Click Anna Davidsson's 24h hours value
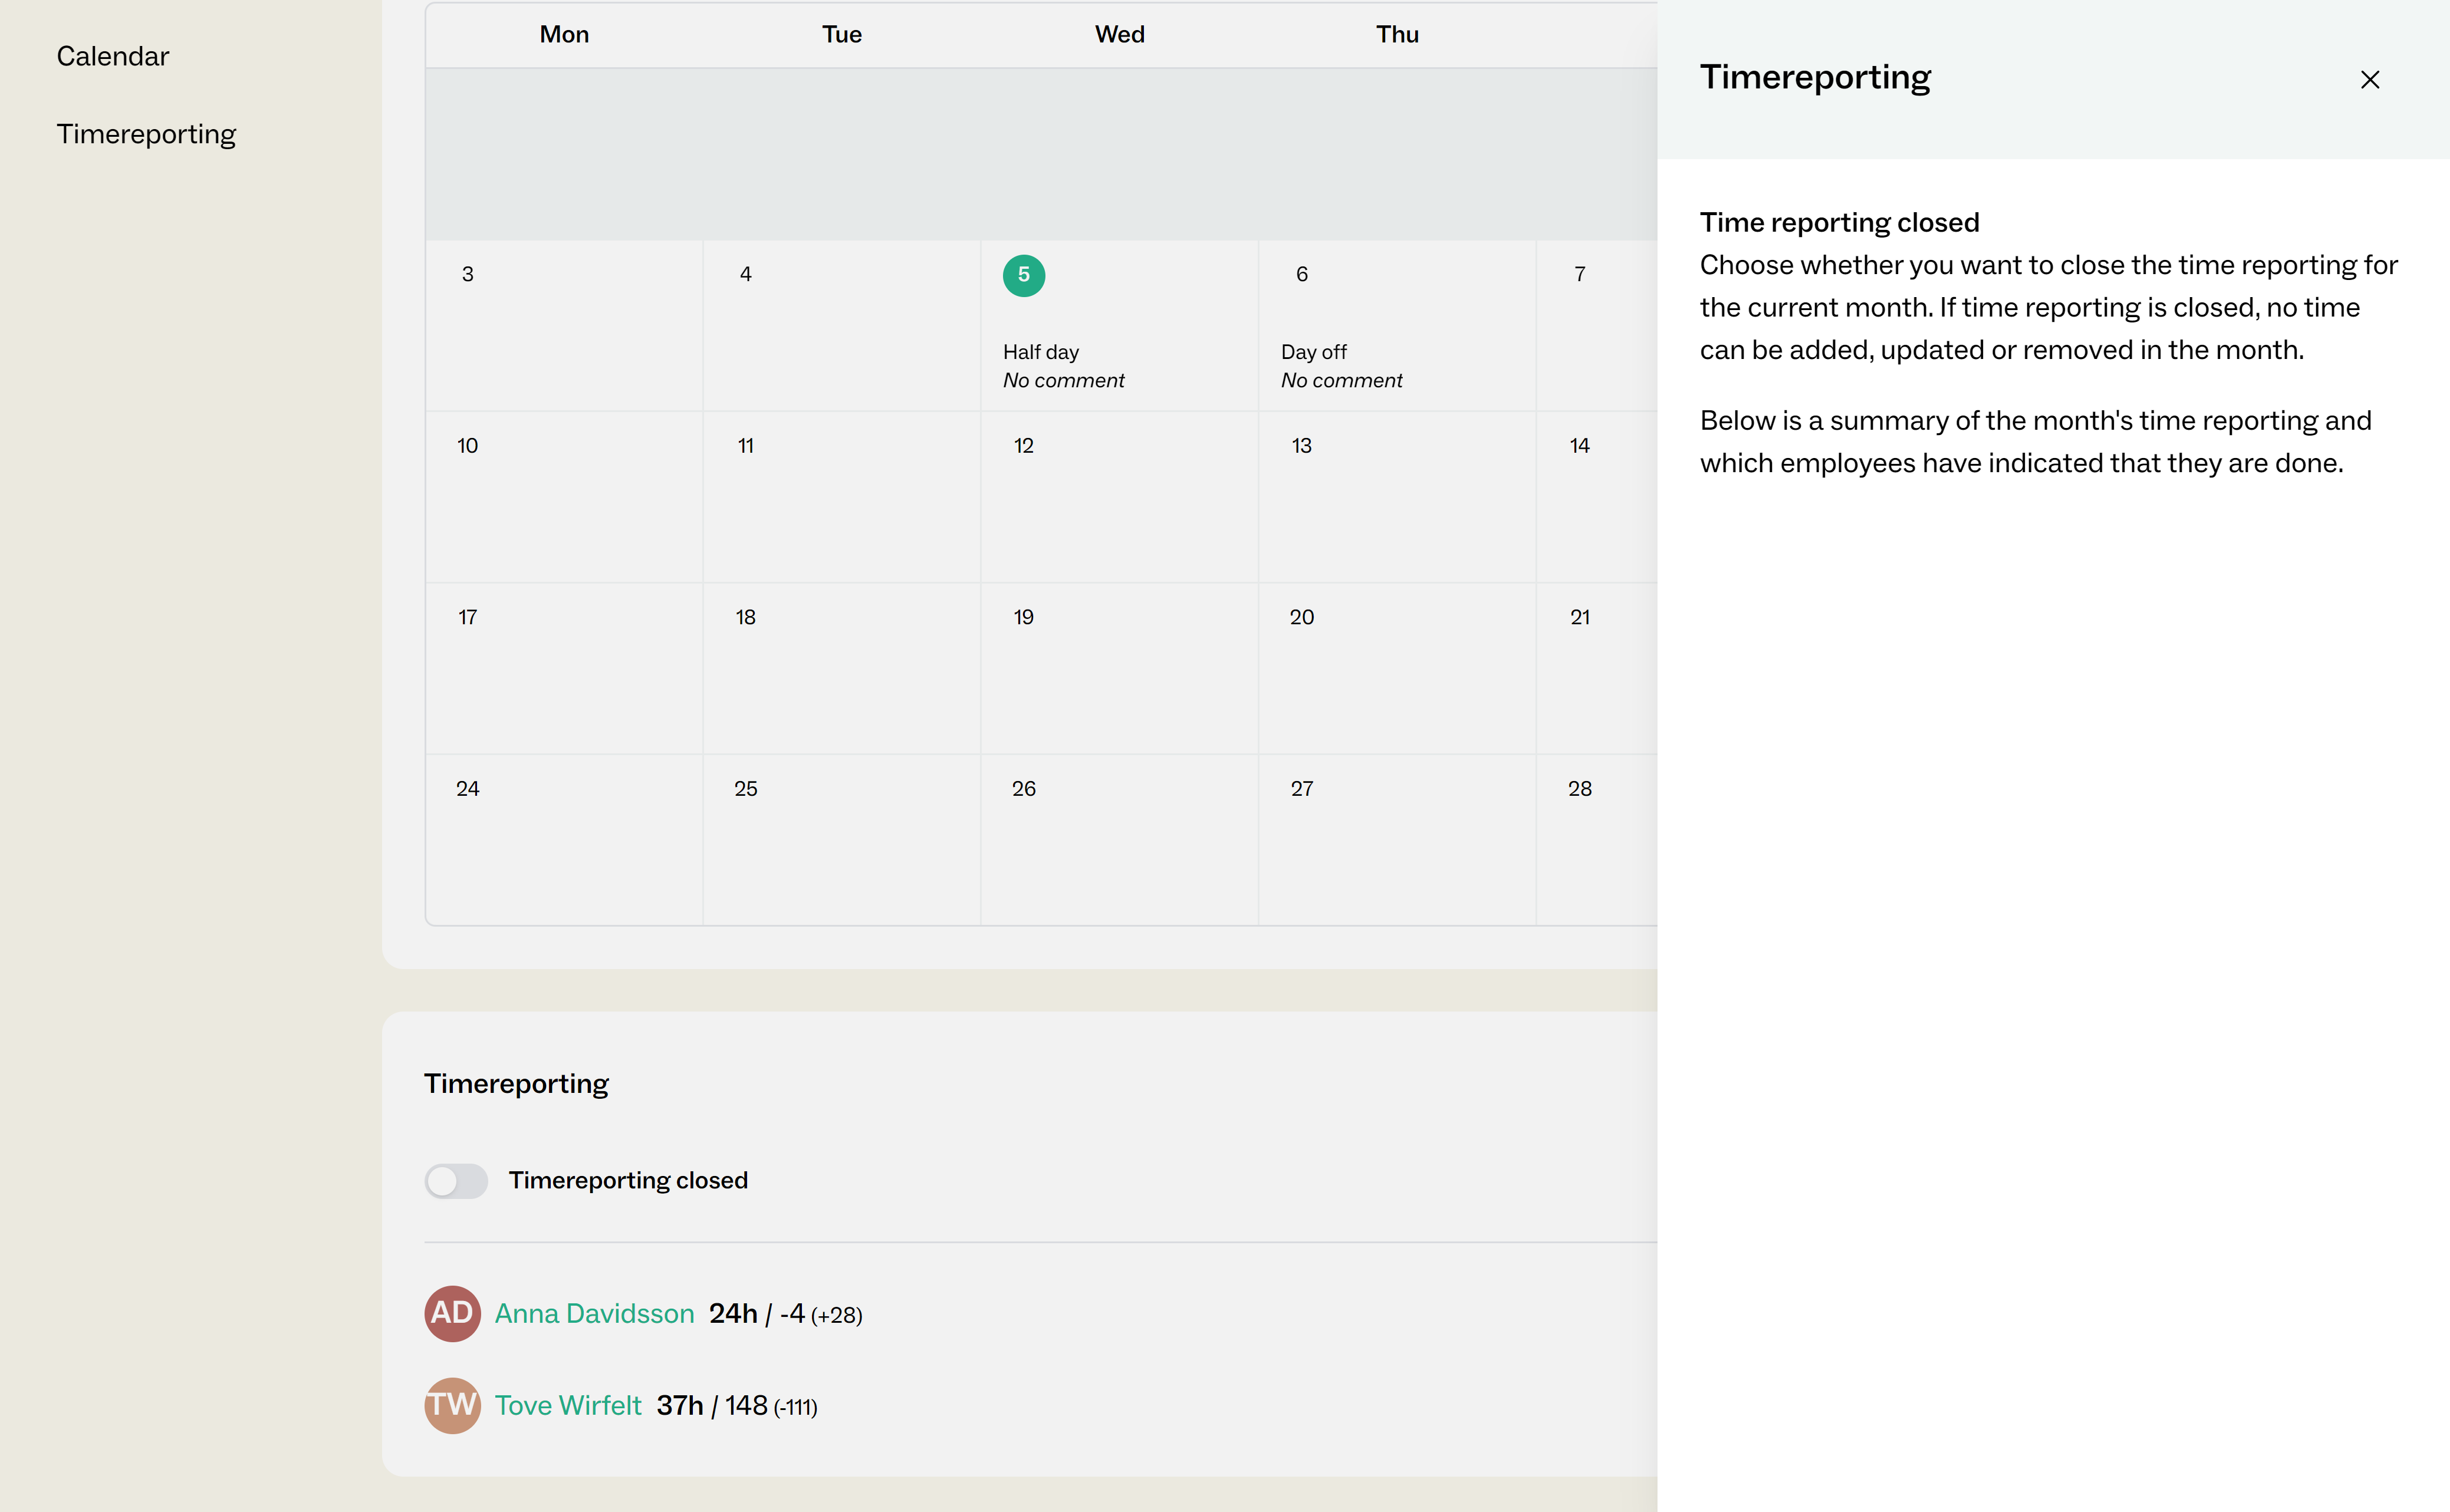 click(x=733, y=1314)
